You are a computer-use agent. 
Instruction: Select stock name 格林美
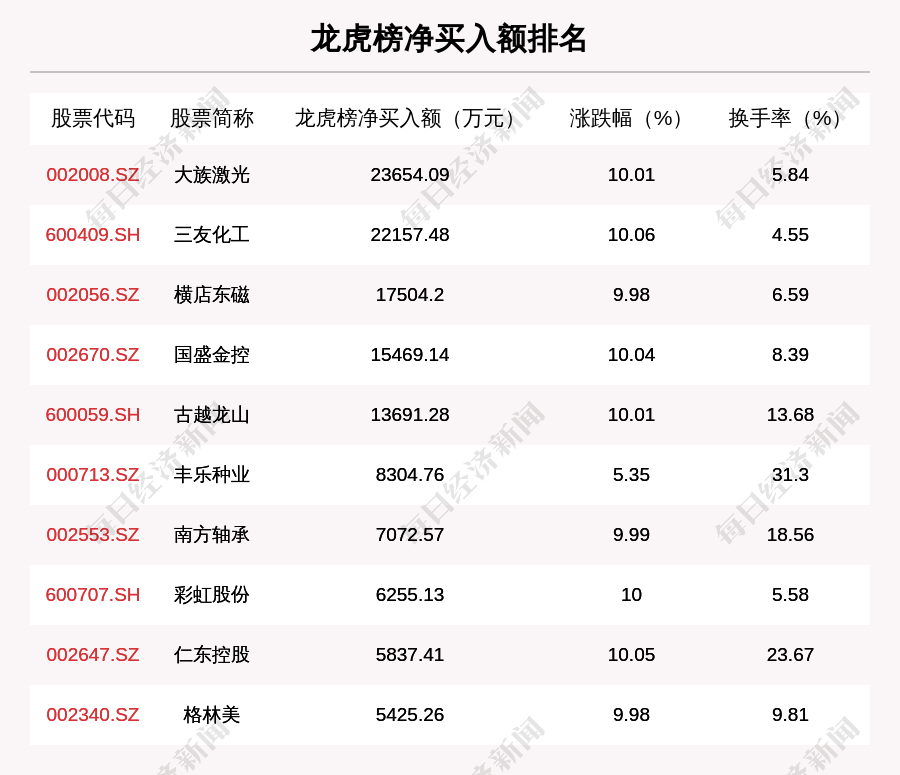(x=212, y=715)
